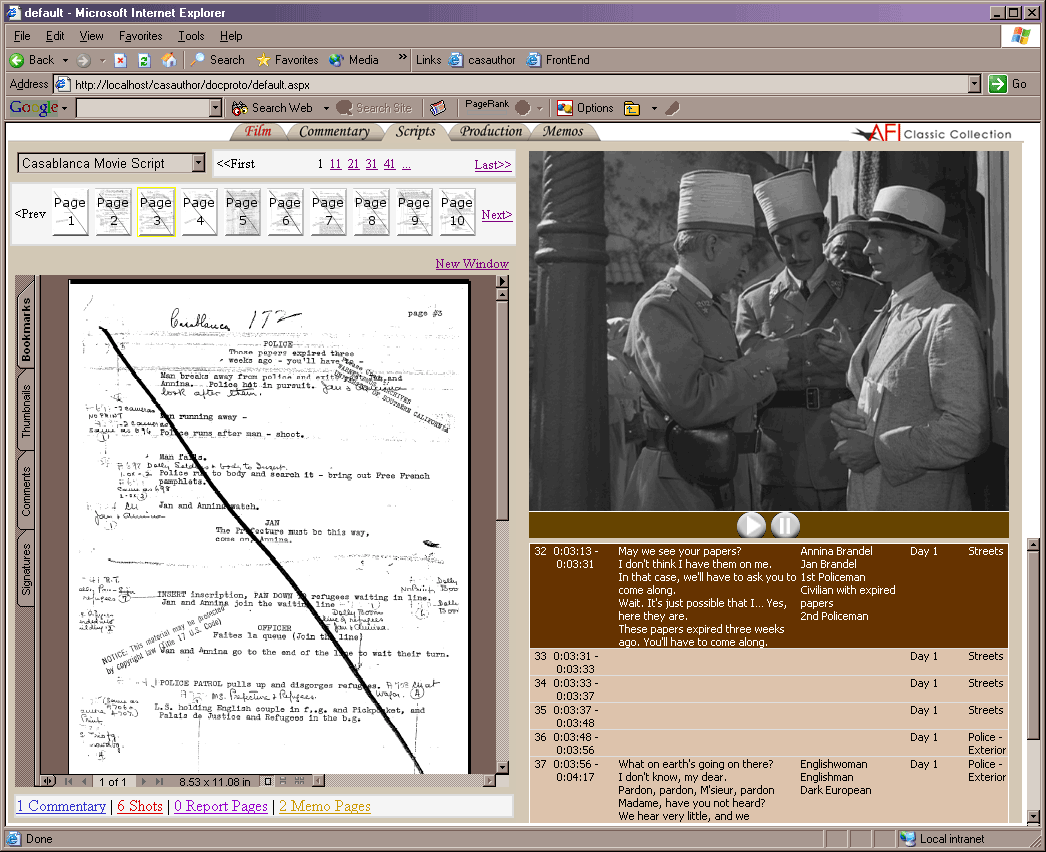
Task: Switch to the Production tab
Action: click(491, 132)
